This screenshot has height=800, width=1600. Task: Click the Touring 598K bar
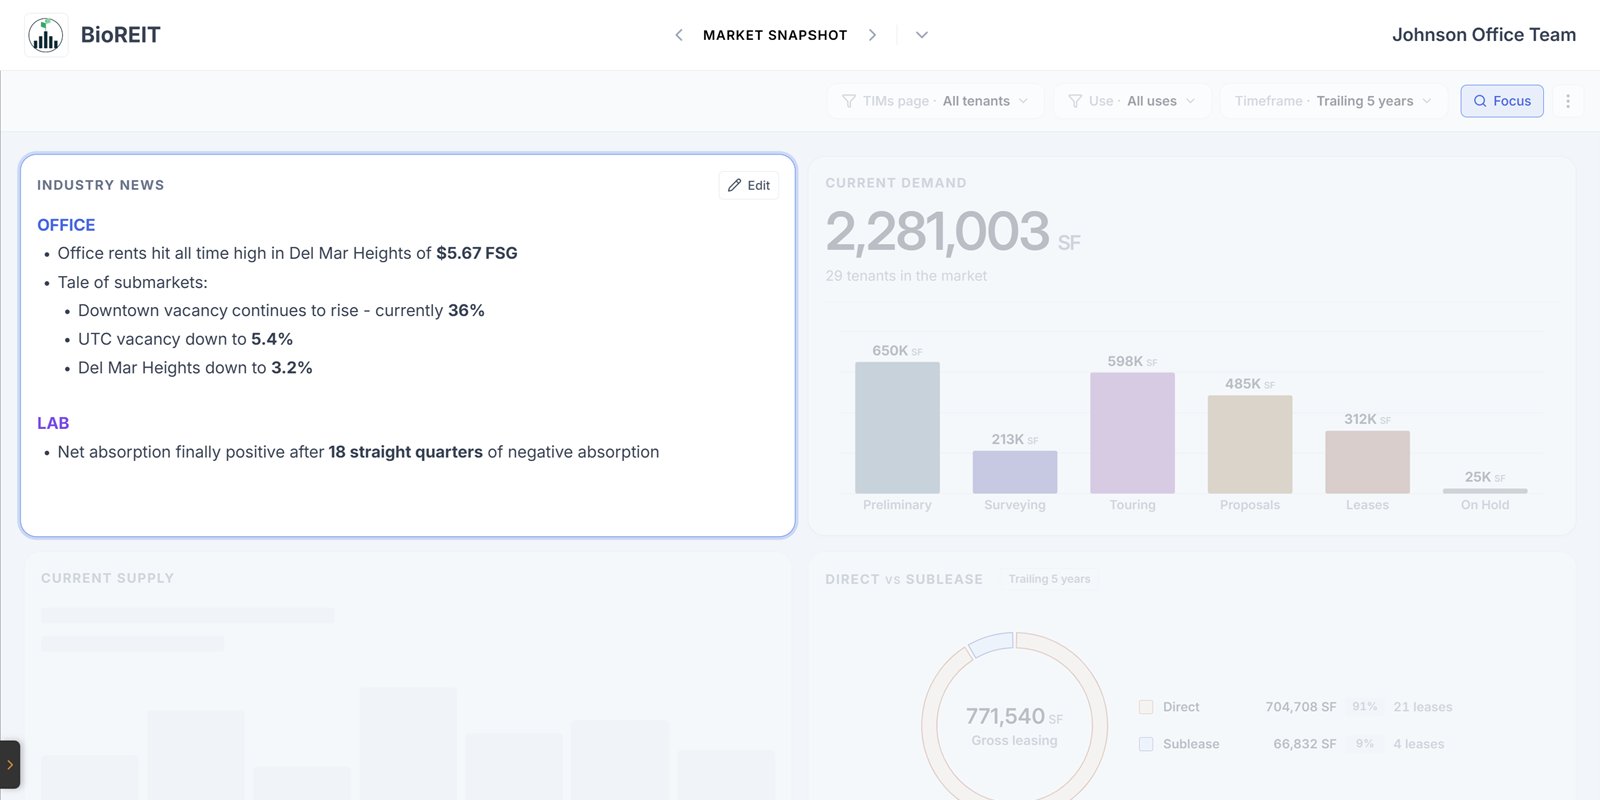click(1132, 433)
